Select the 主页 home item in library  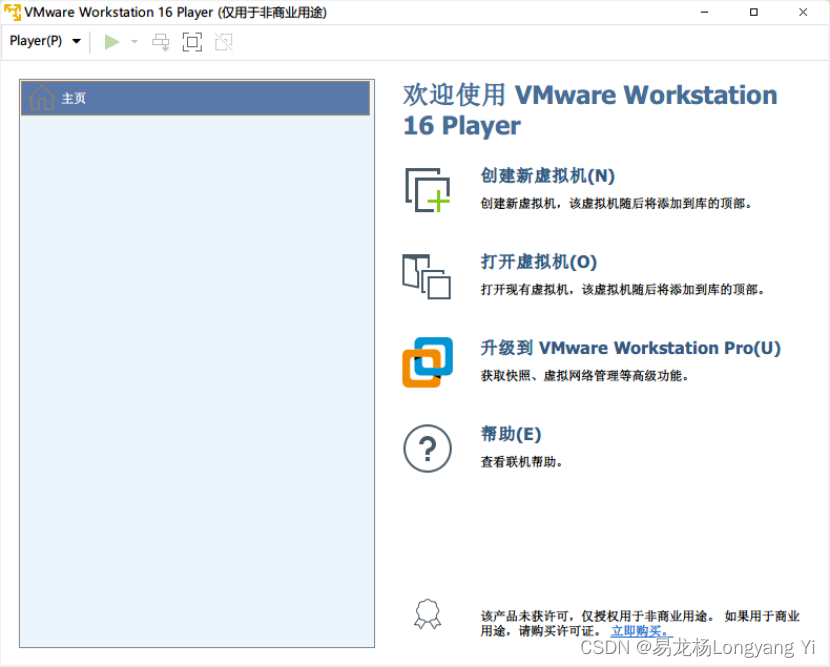point(195,98)
